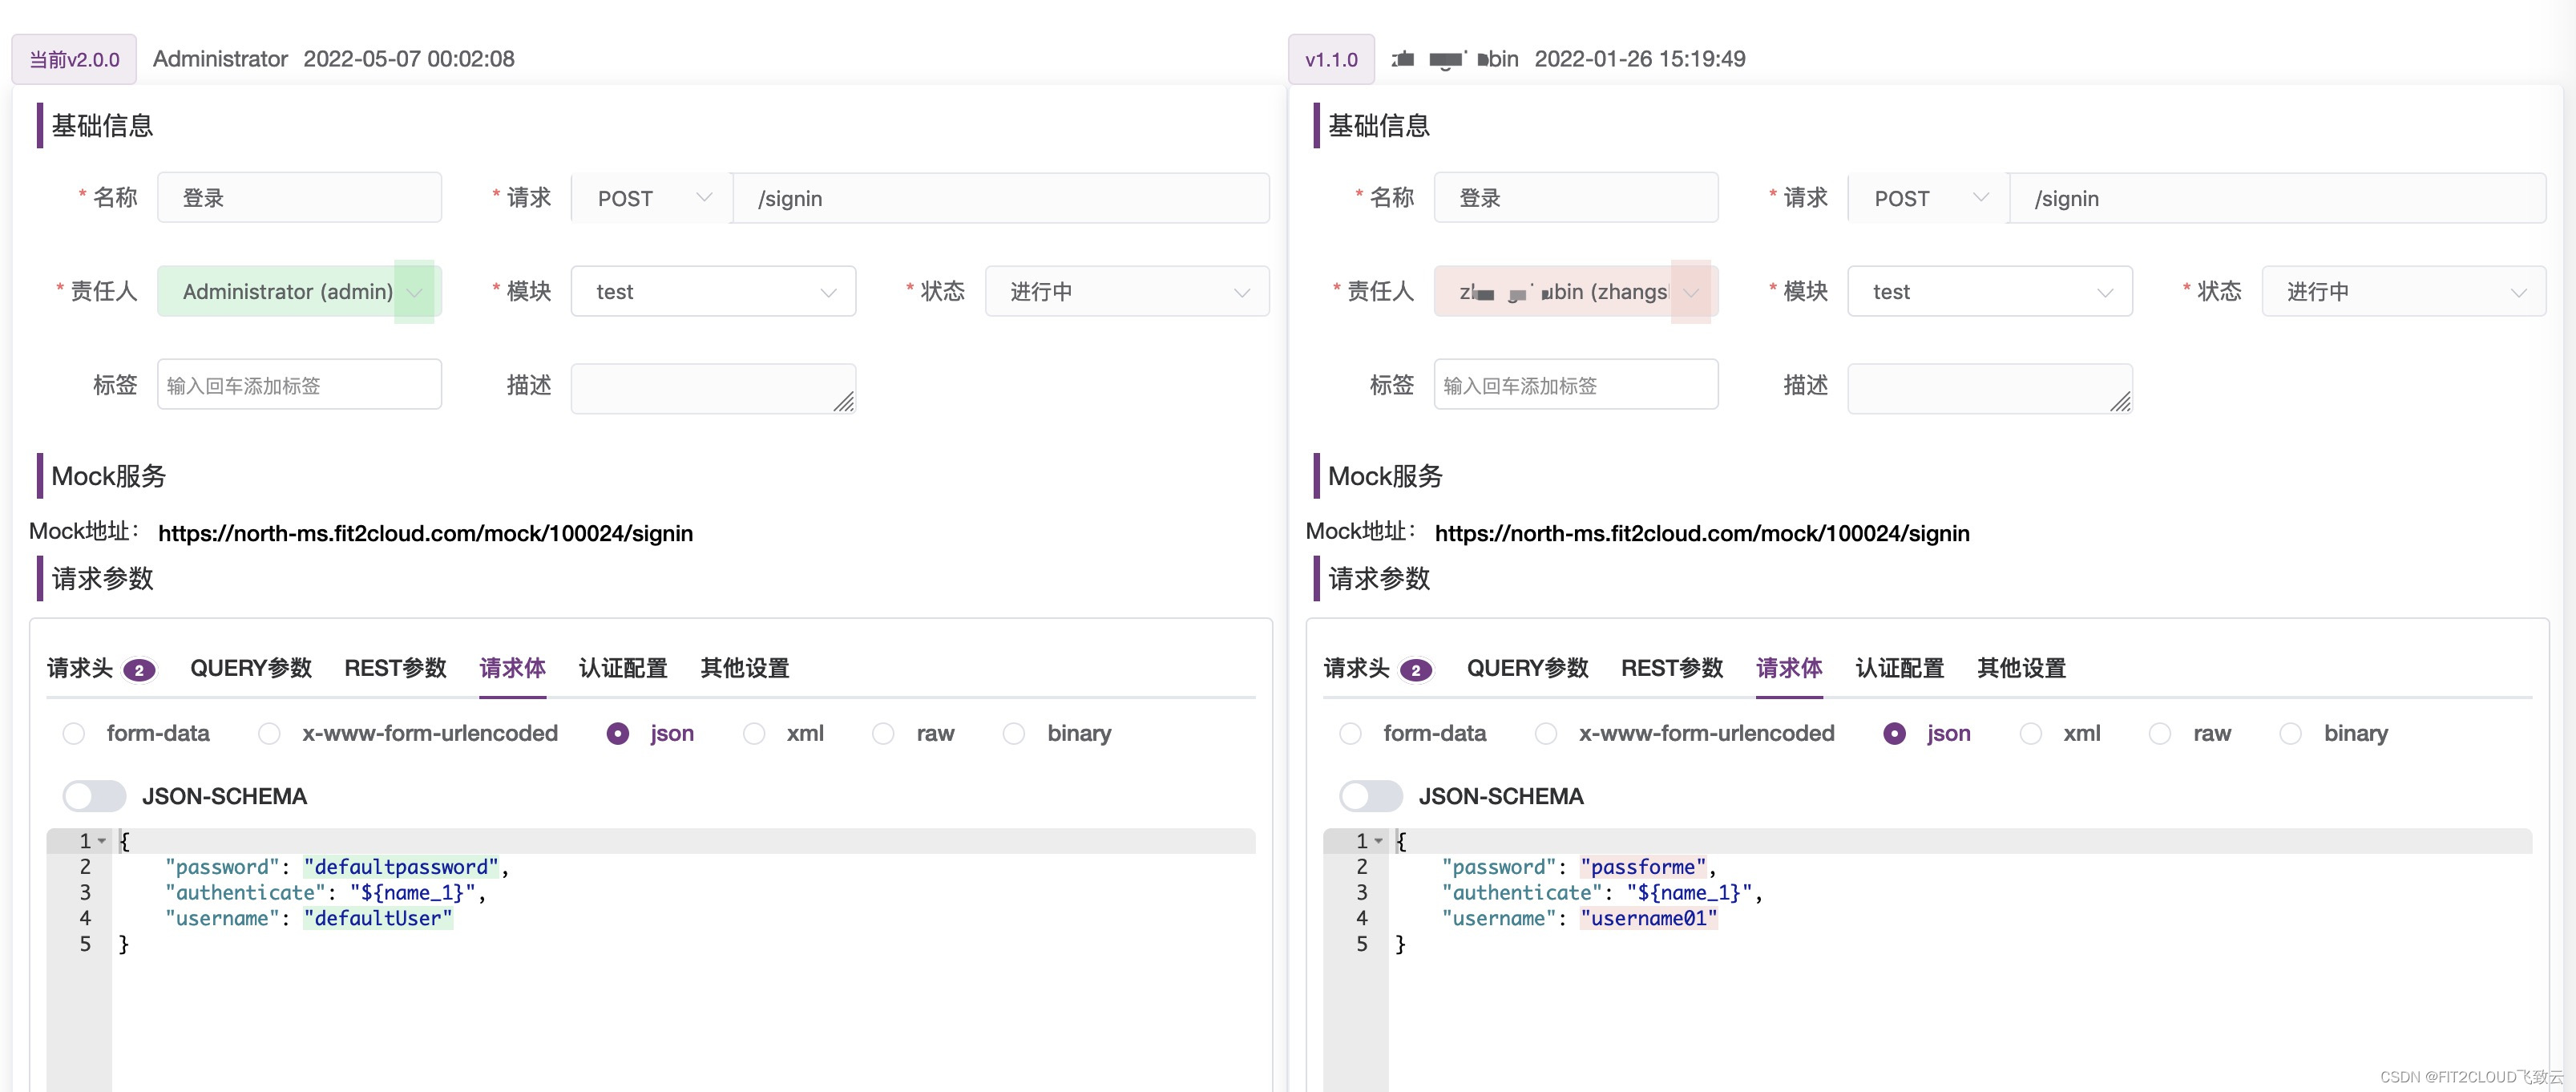
Task: Select json radio in left v2.0.0 panel
Action: 618,734
